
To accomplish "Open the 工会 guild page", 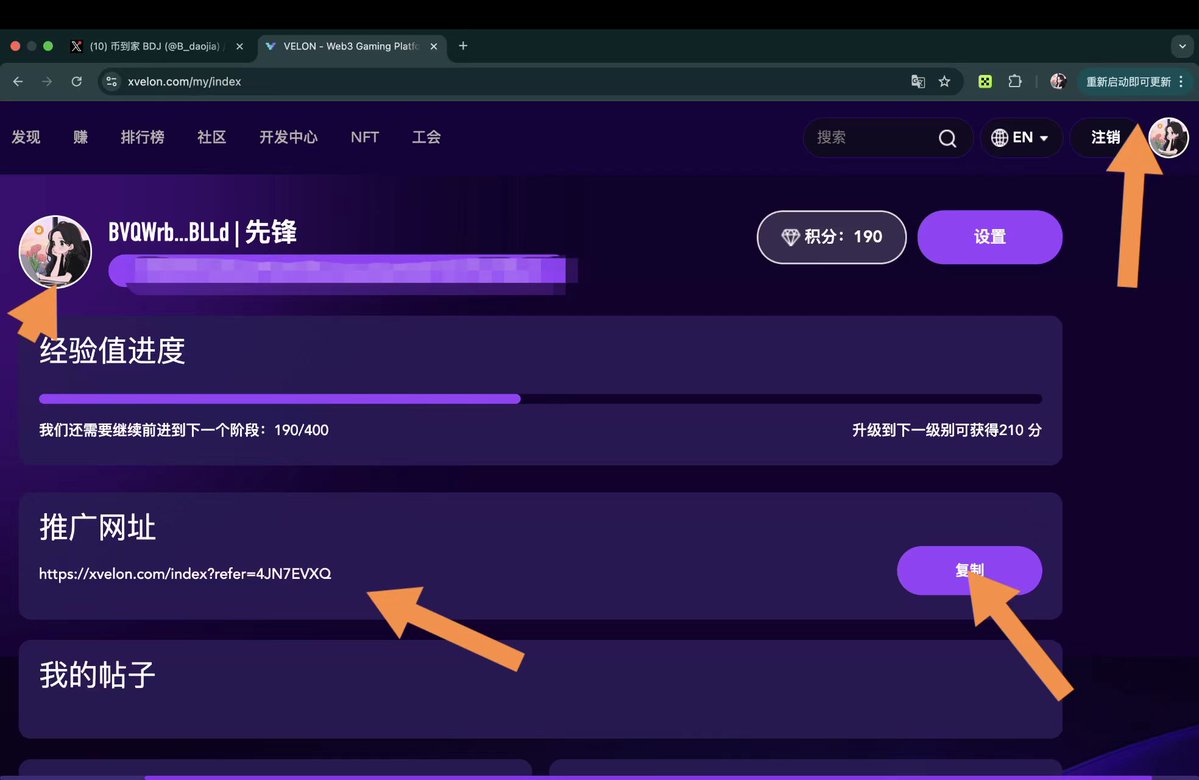I will tap(426, 137).
